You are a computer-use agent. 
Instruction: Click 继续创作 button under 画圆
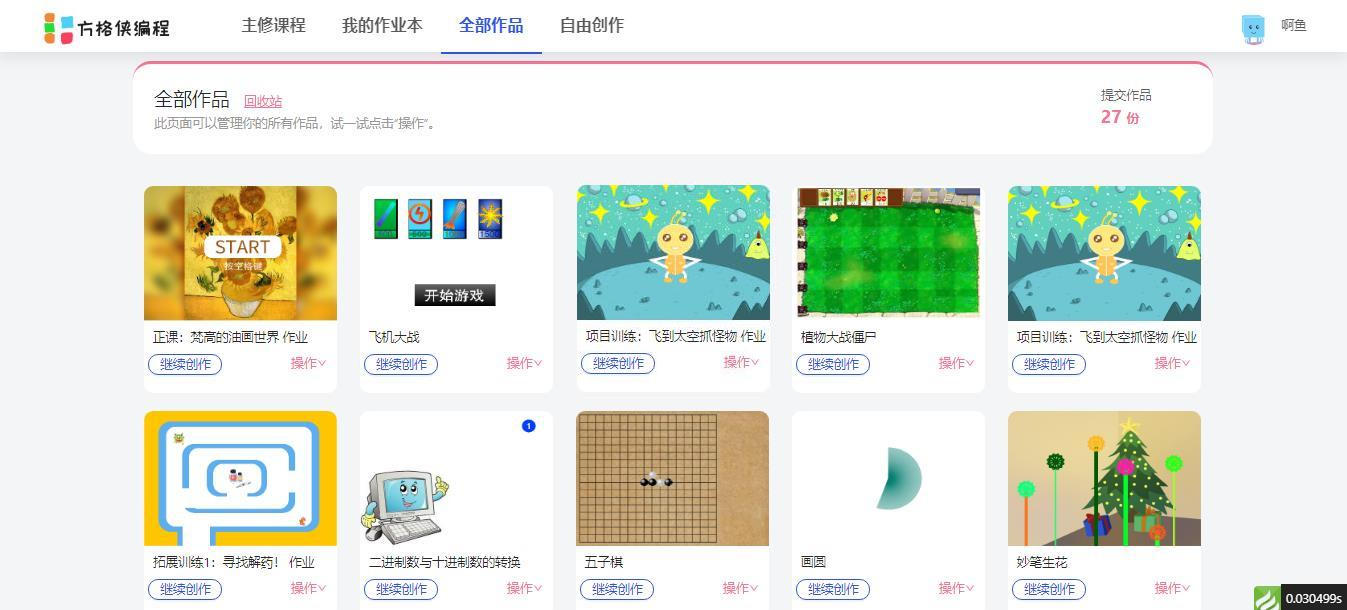click(833, 589)
